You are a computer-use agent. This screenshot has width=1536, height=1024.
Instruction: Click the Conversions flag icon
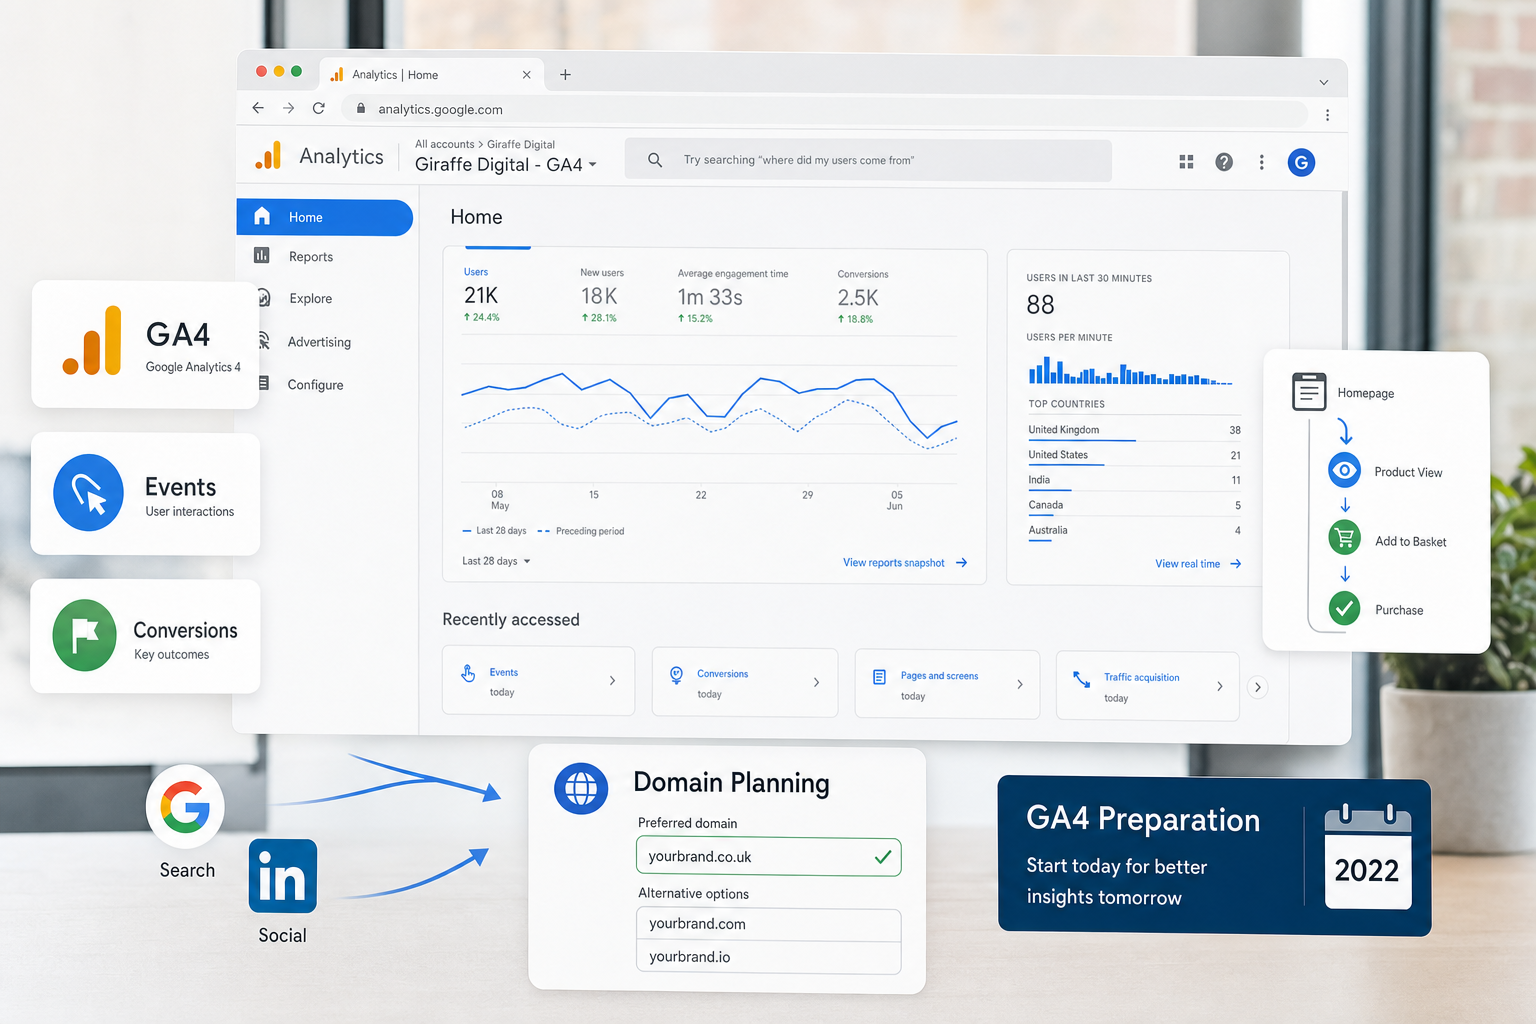pyautogui.click(x=85, y=635)
